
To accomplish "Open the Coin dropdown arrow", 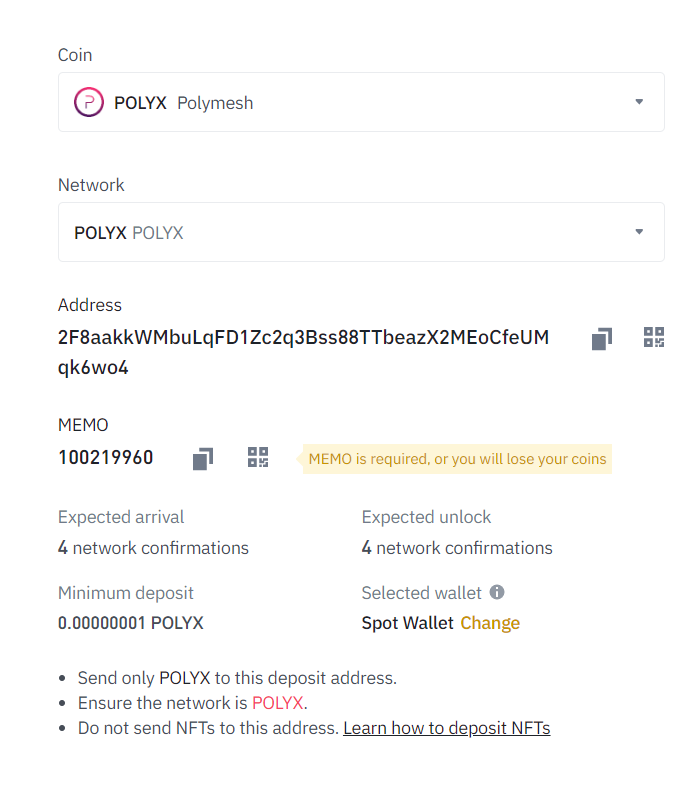I will [x=639, y=102].
